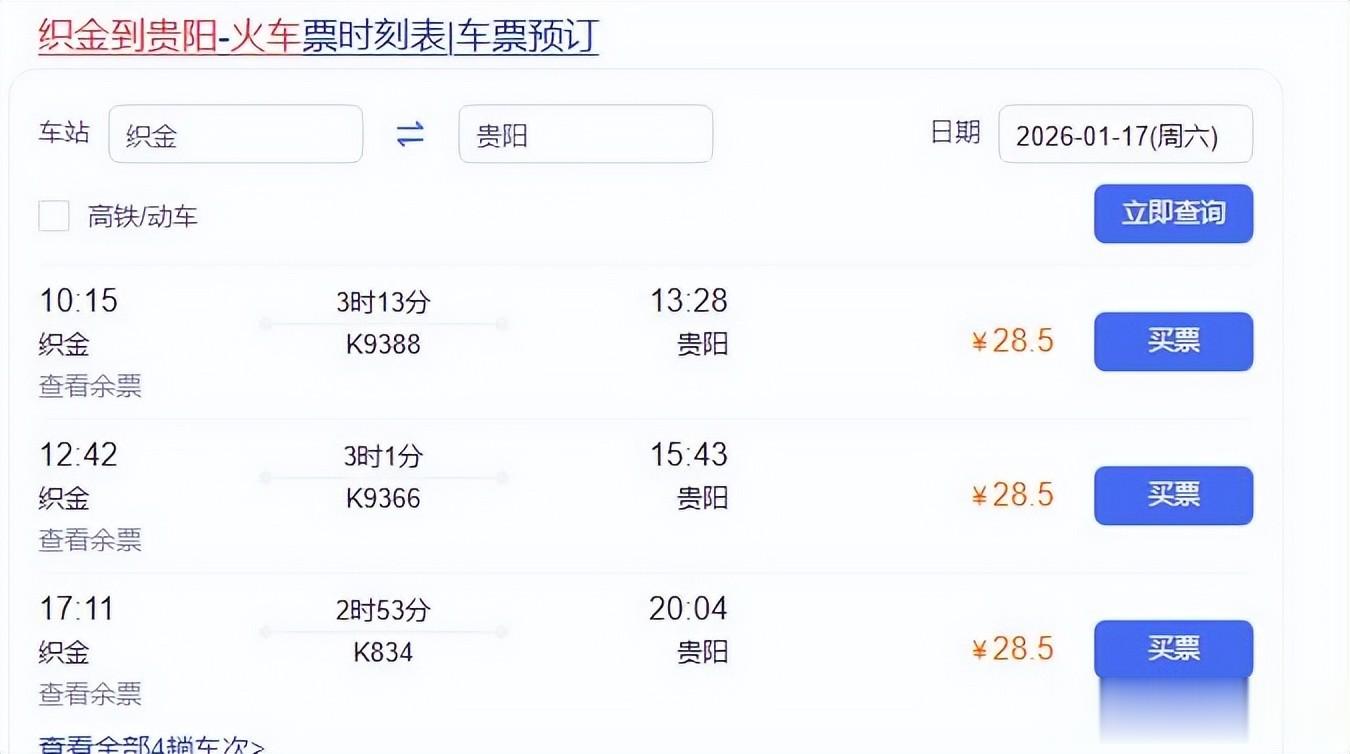This screenshot has width=1350, height=754.
Task: Open 查看余票 under the 17:11 departure
Action: tap(90, 694)
